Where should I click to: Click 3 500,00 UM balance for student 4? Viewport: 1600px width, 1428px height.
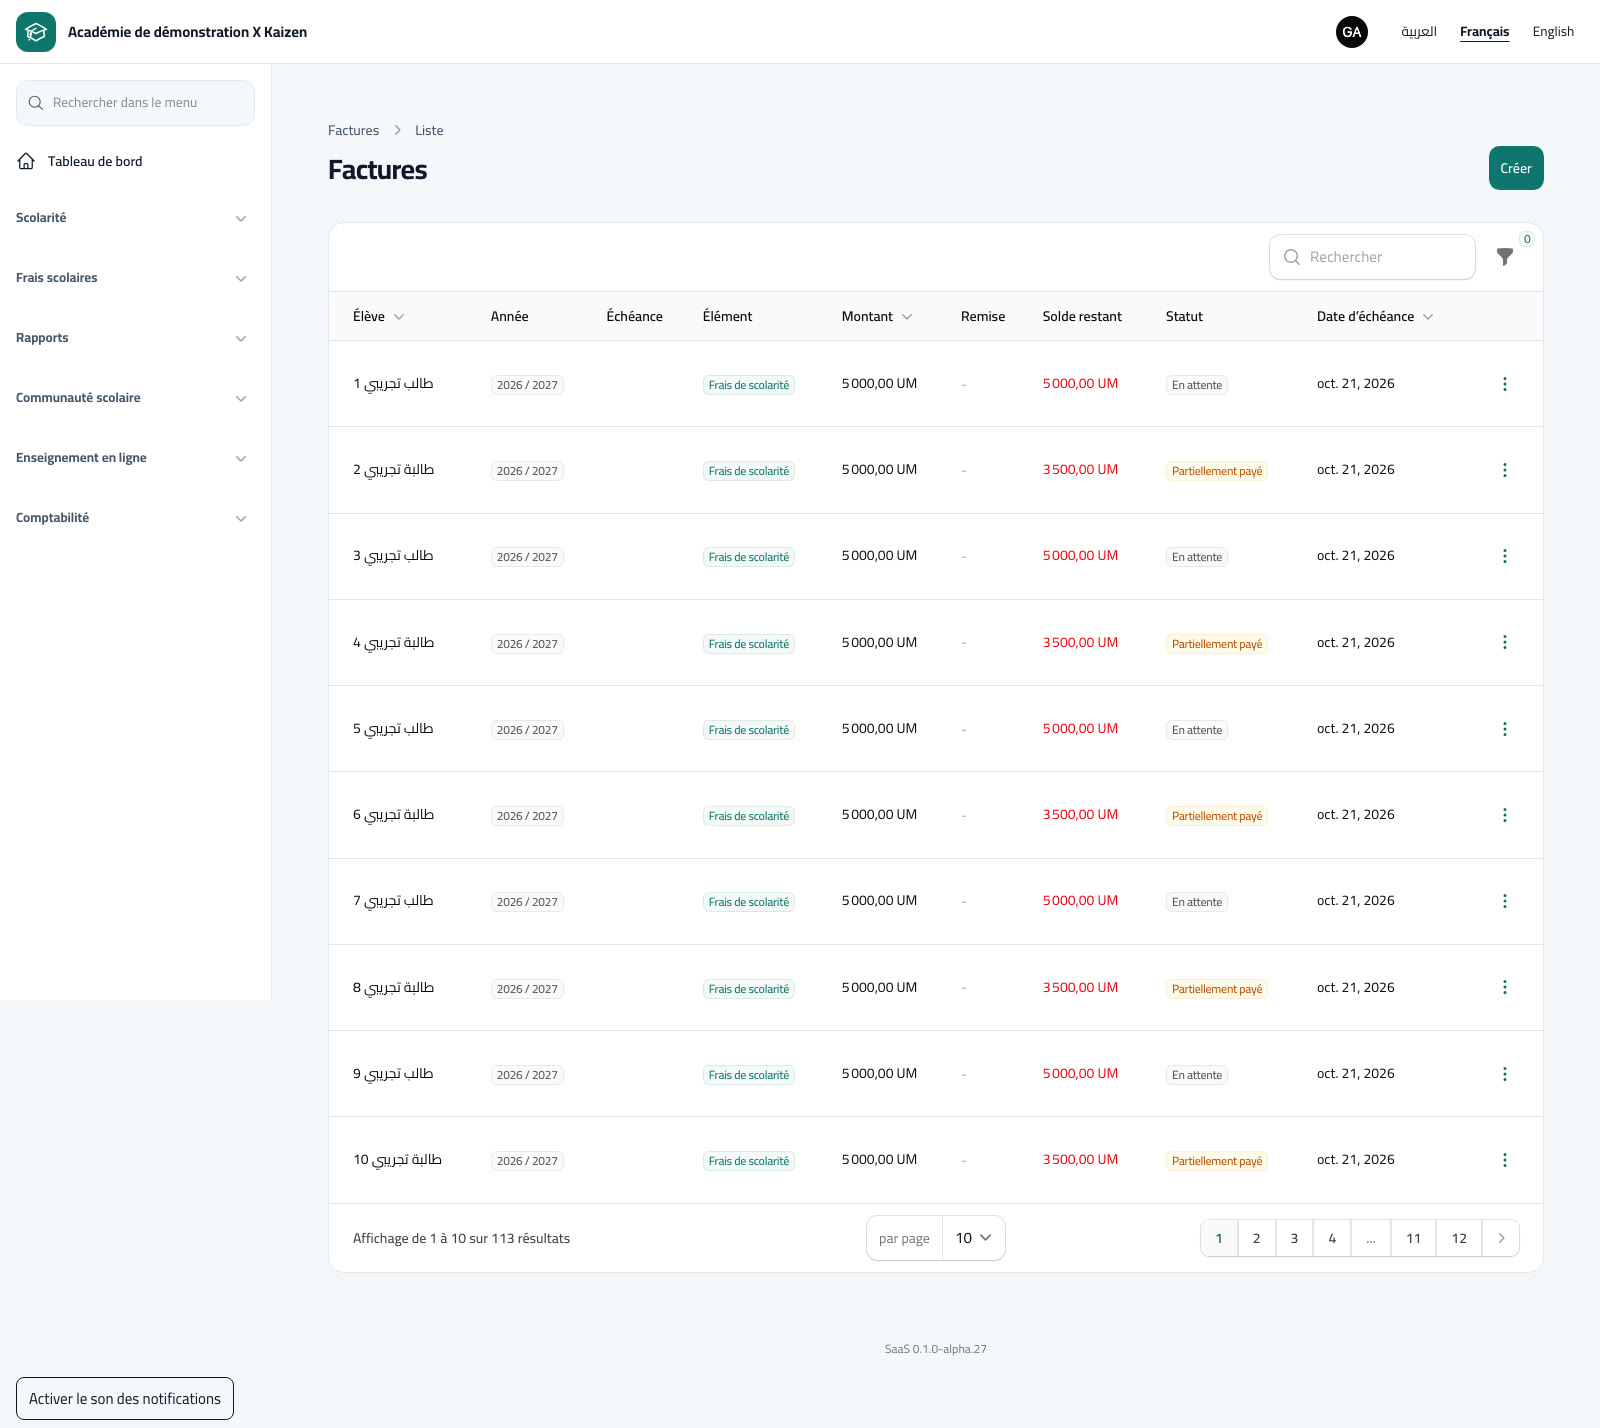1080,642
